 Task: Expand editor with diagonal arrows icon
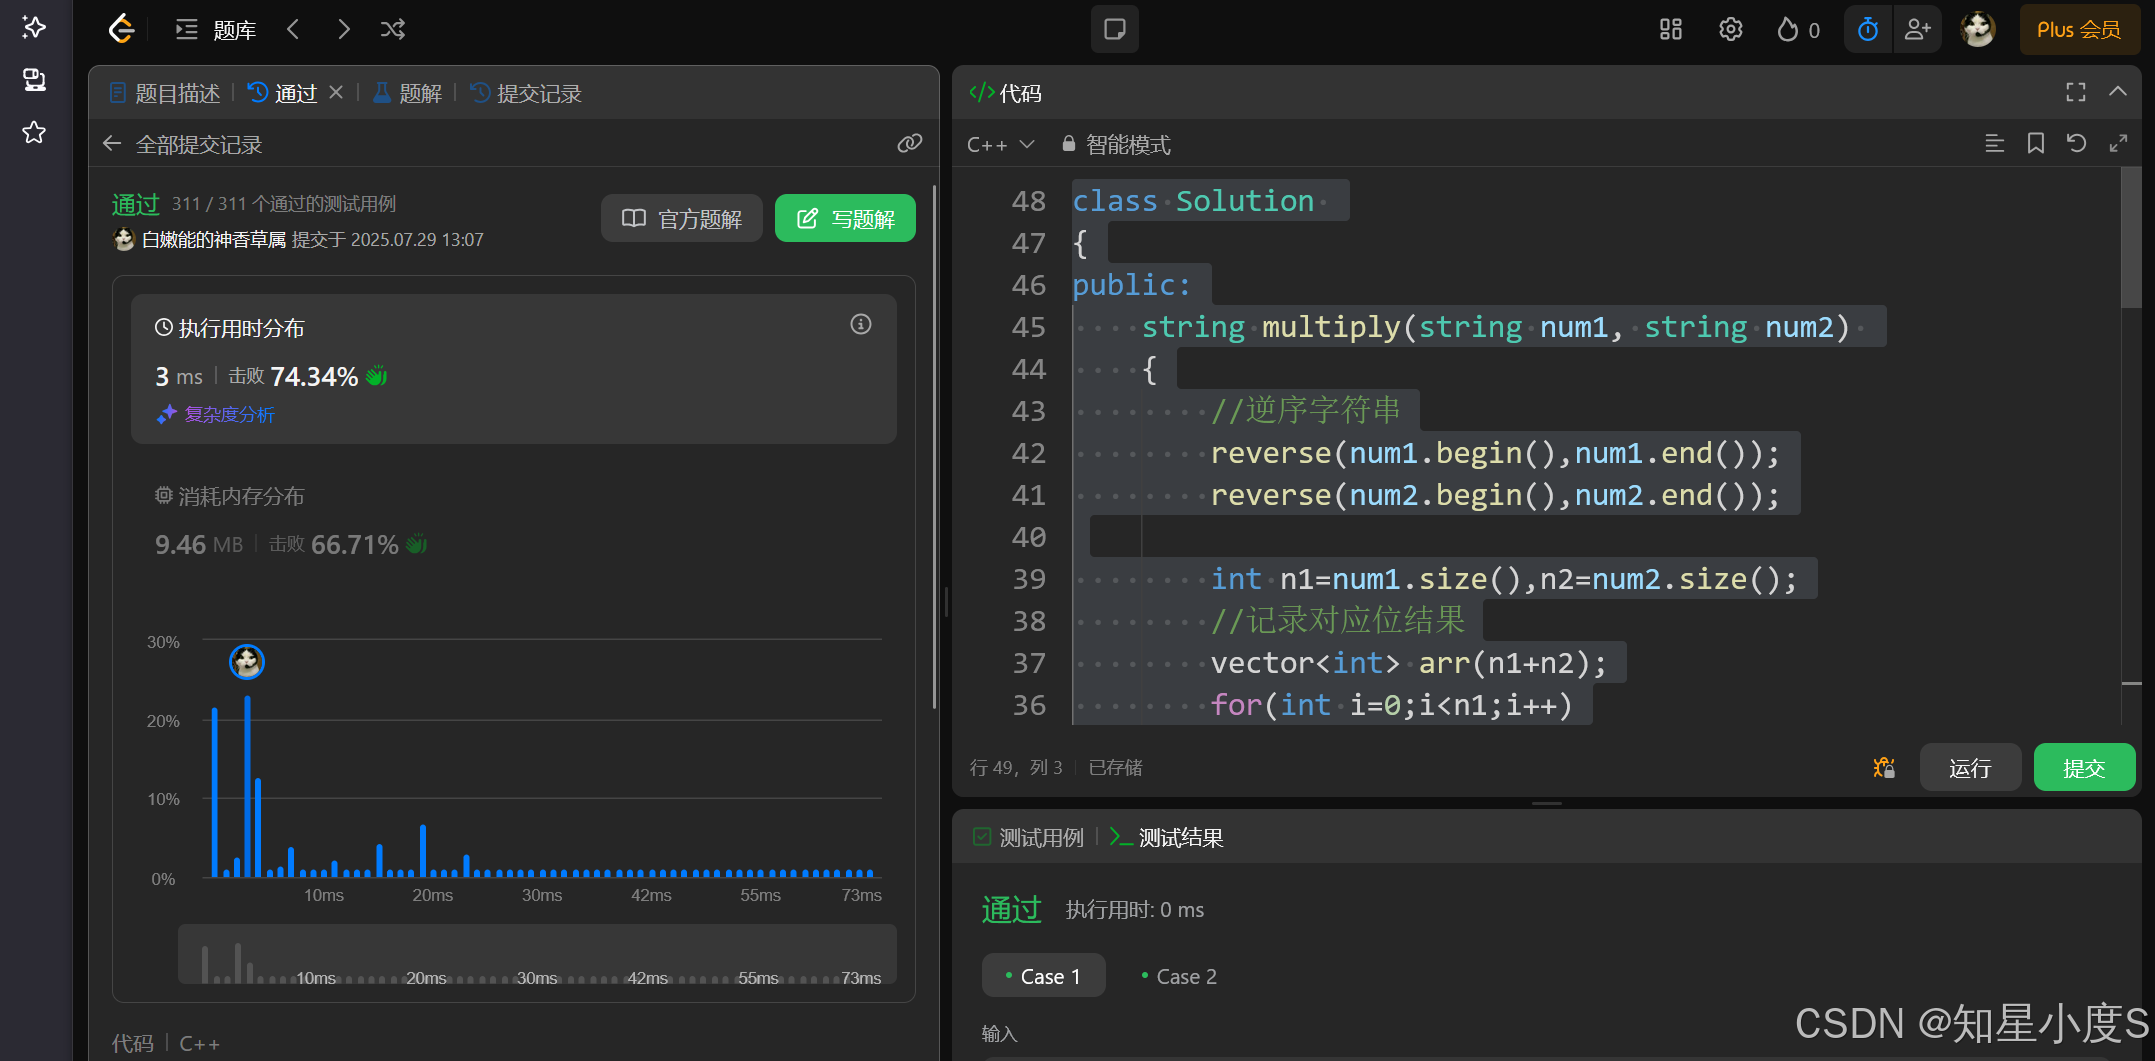(x=2118, y=144)
